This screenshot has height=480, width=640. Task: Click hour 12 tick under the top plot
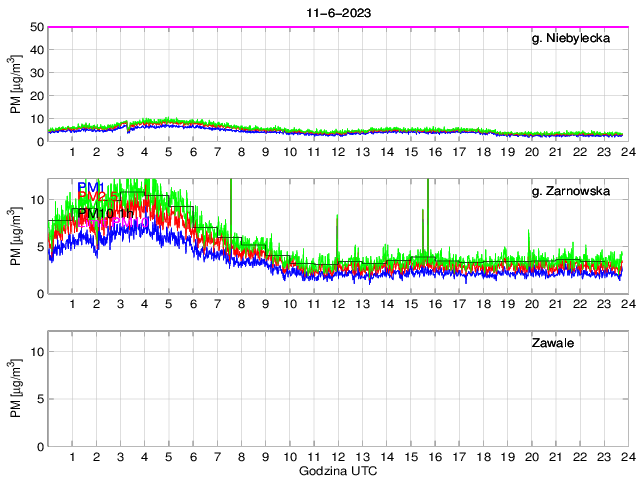coord(338,152)
